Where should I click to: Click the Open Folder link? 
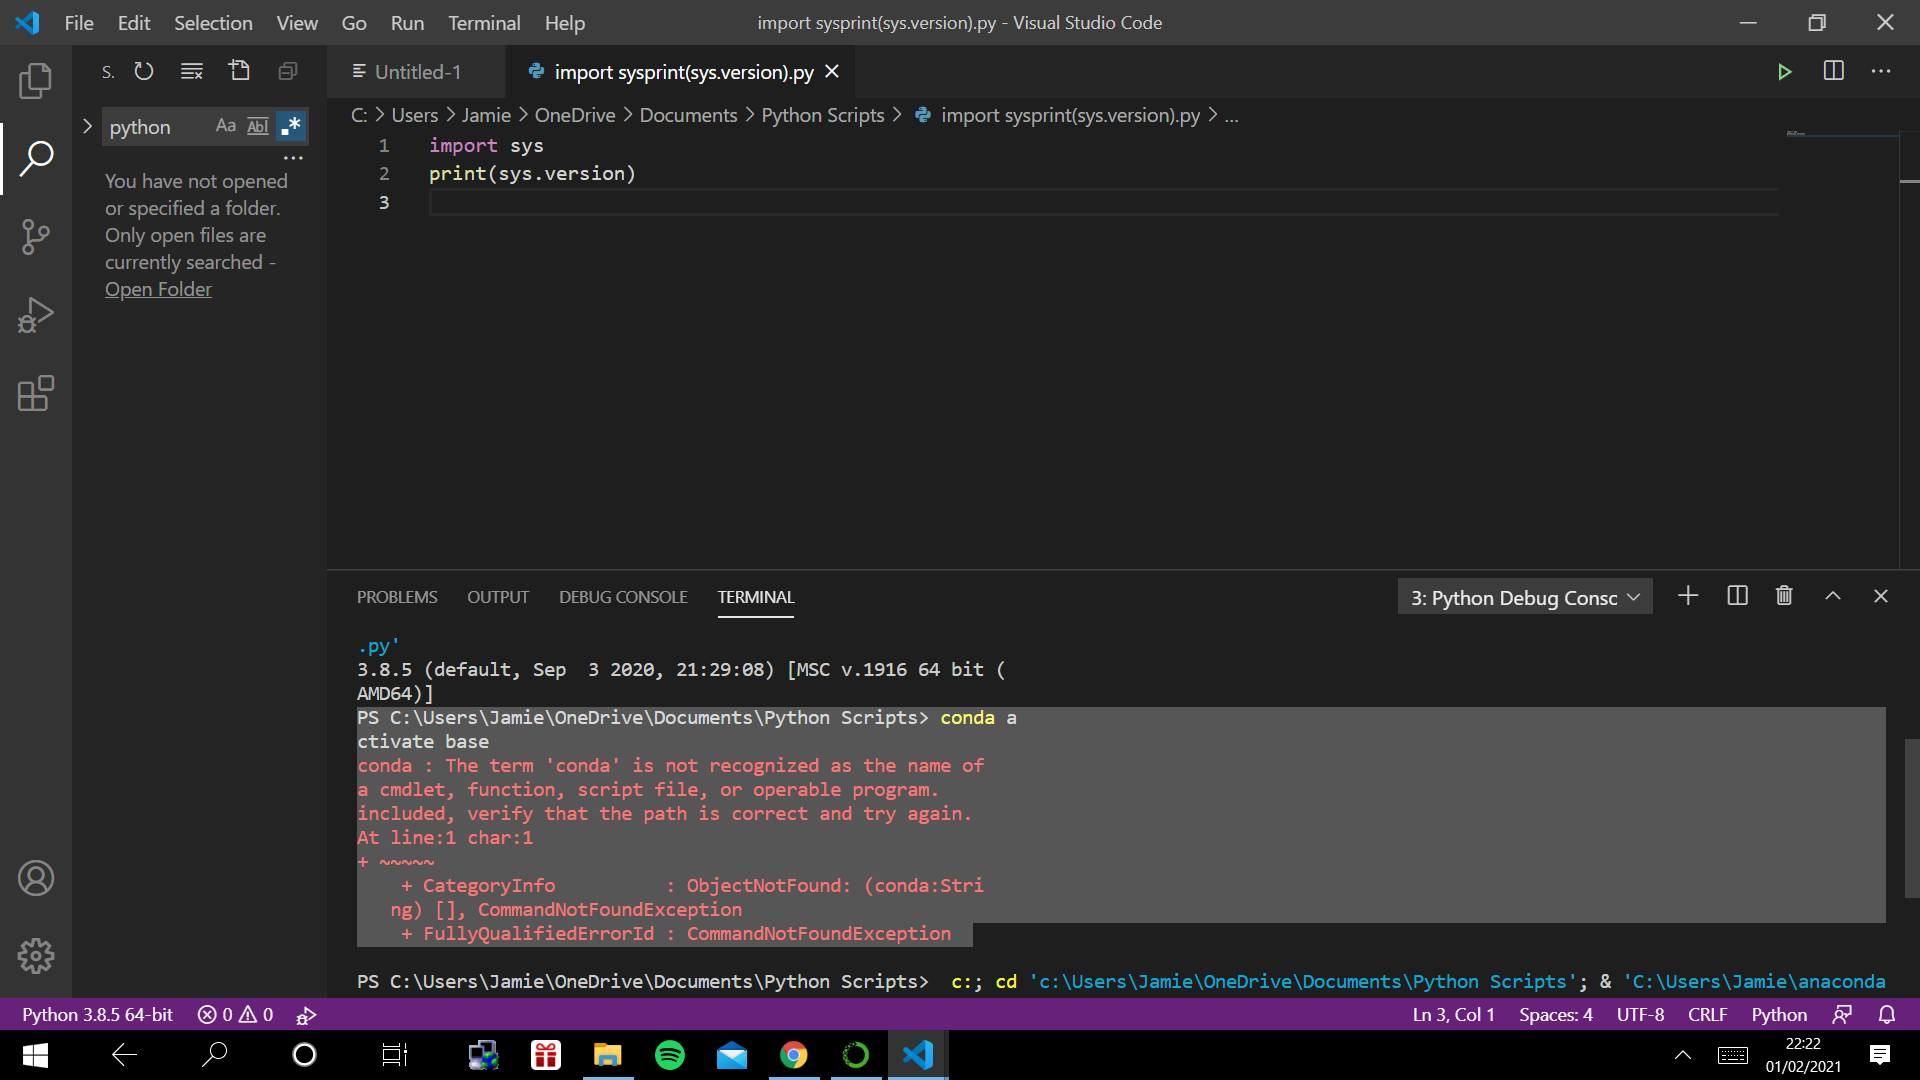pos(158,289)
